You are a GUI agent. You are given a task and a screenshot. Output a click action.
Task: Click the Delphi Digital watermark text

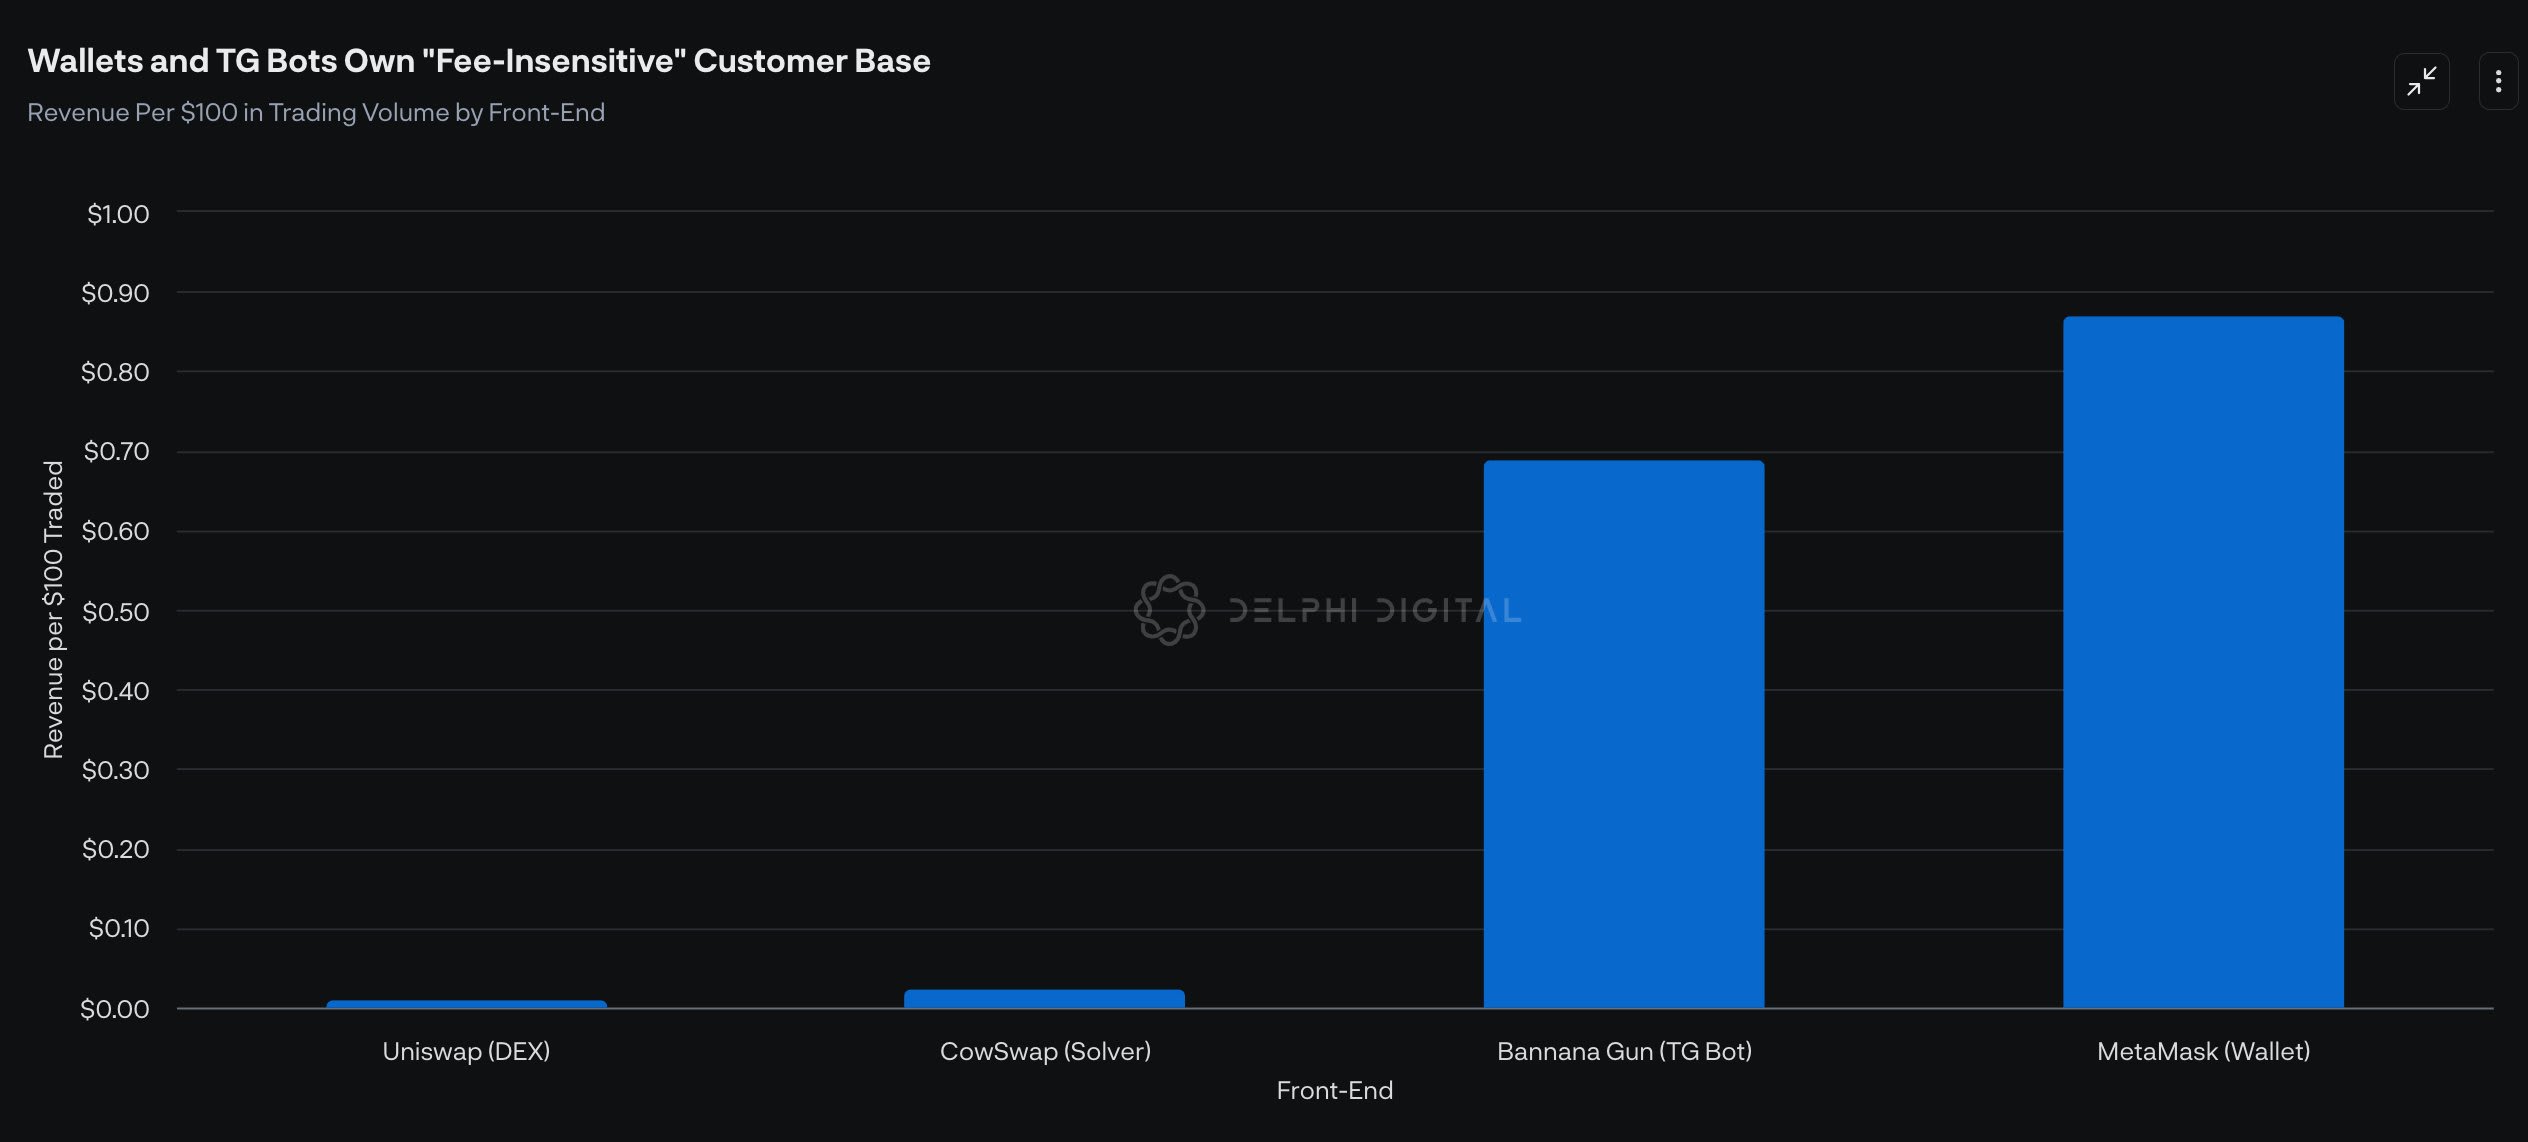(x=1374, y=610)
